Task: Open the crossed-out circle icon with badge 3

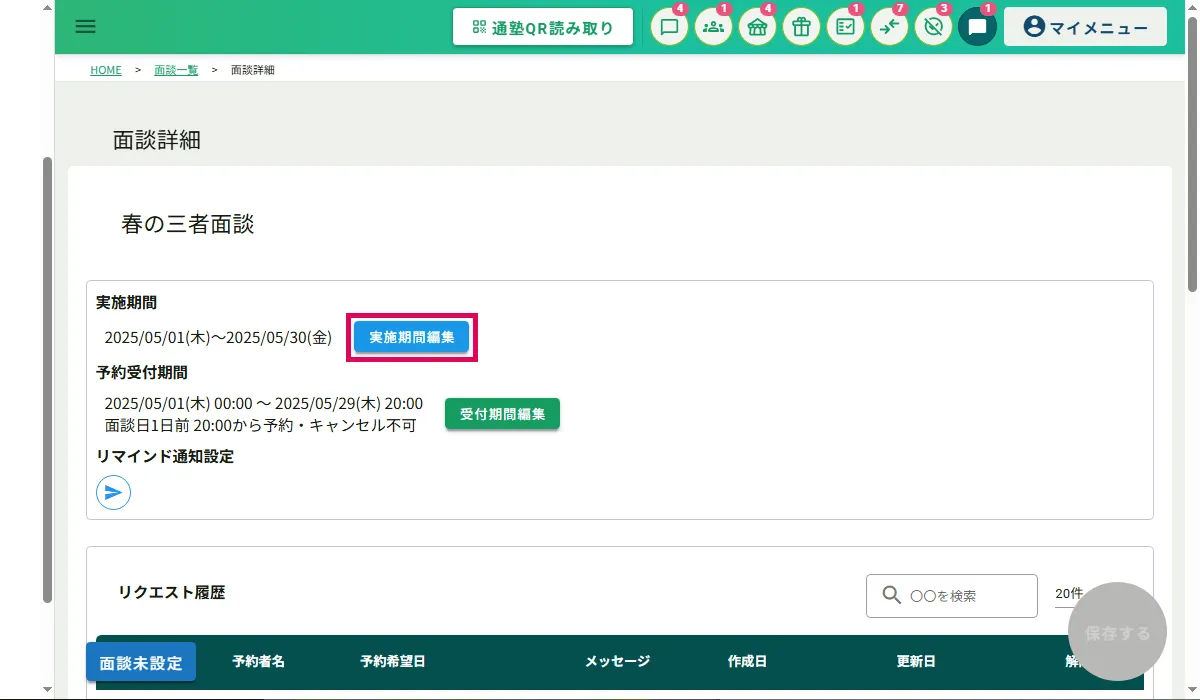Action: pyautogui.click(x=933, y=27)
